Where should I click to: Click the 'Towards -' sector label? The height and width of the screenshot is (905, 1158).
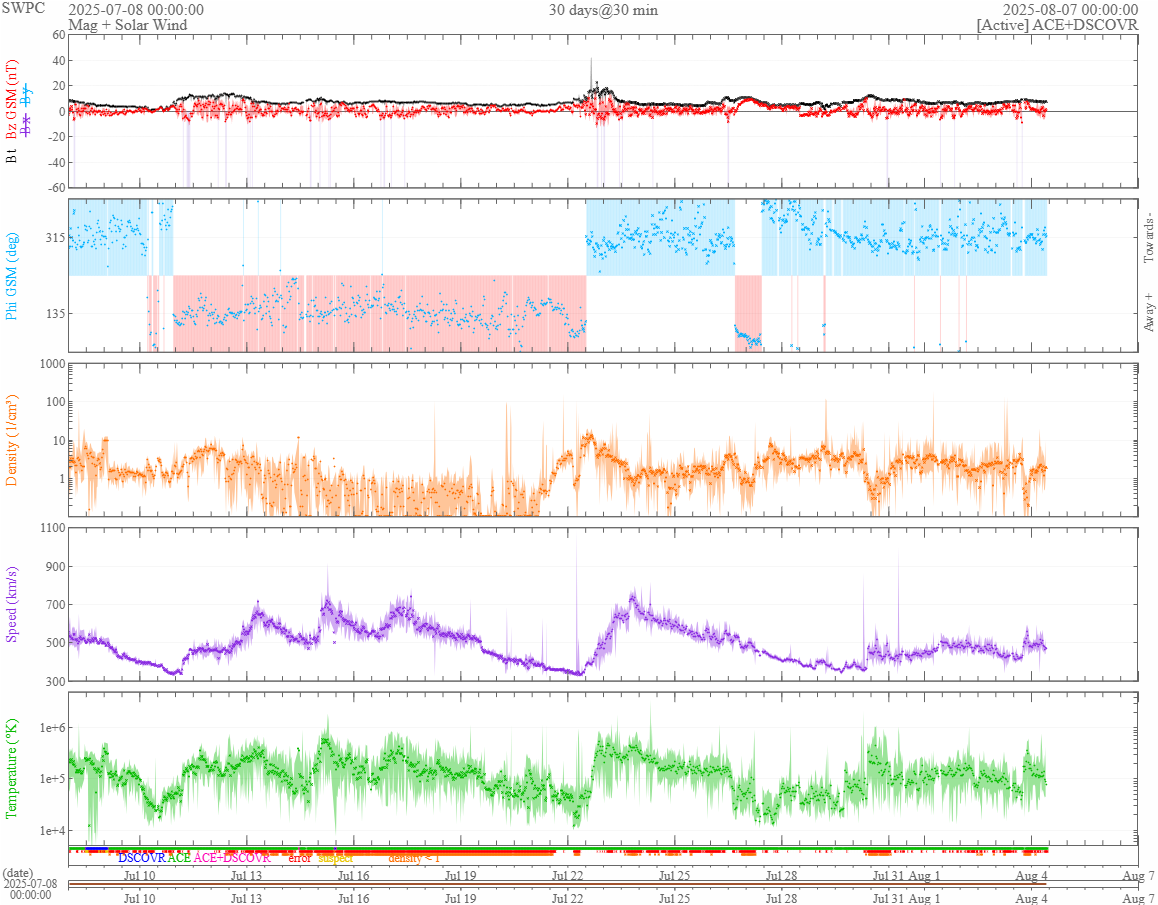(1148, 239)
